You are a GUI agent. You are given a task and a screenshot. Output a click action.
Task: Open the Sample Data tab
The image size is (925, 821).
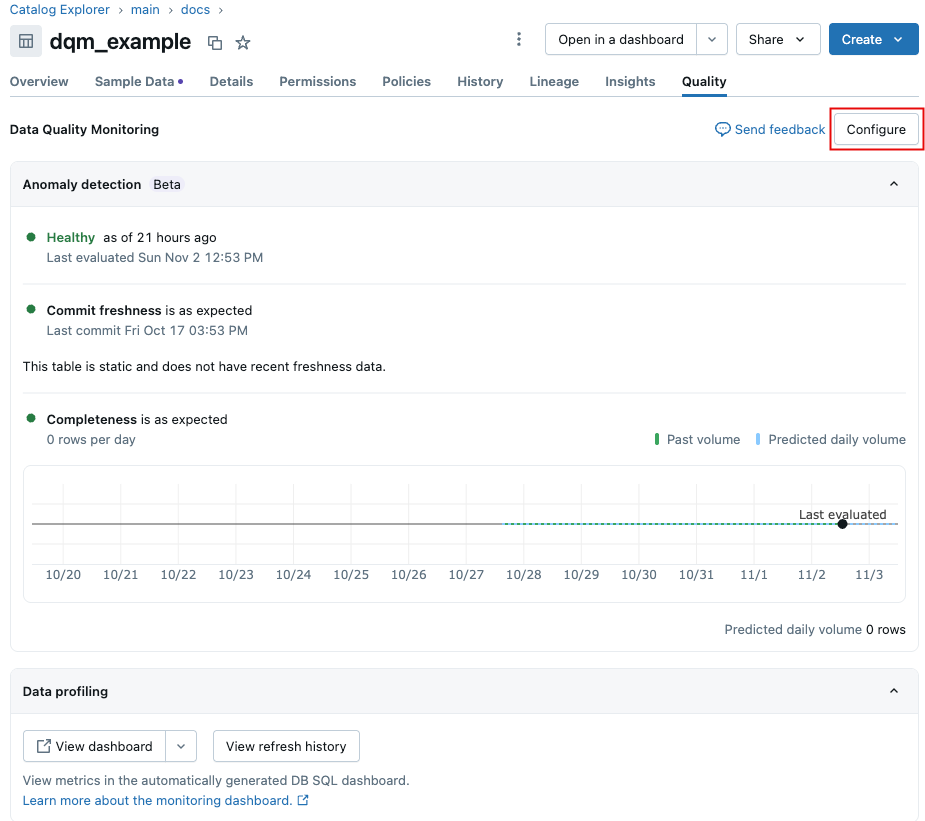tap(135, 82)
